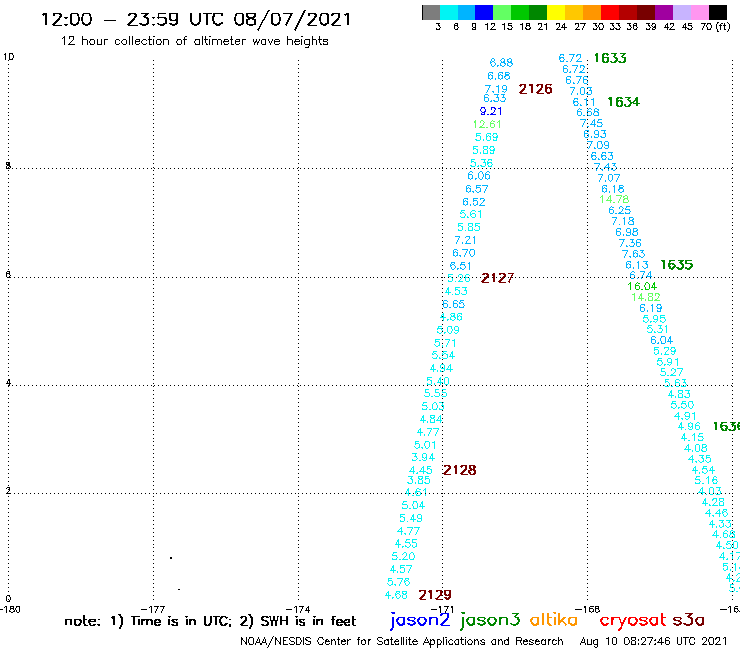The height and width of the screenshot is (650, 740).
Task: Click the s3a pass time 2128
Action: [x=459, y=470]
